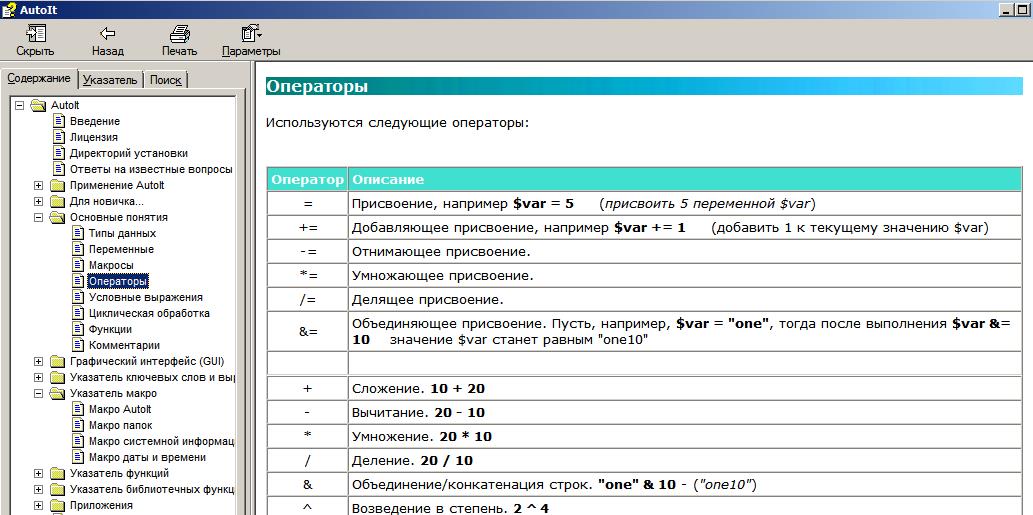Expand the Применение AutoIt tree node
Viewport: 1033px width, 515px height.
(x=39, y=185)
